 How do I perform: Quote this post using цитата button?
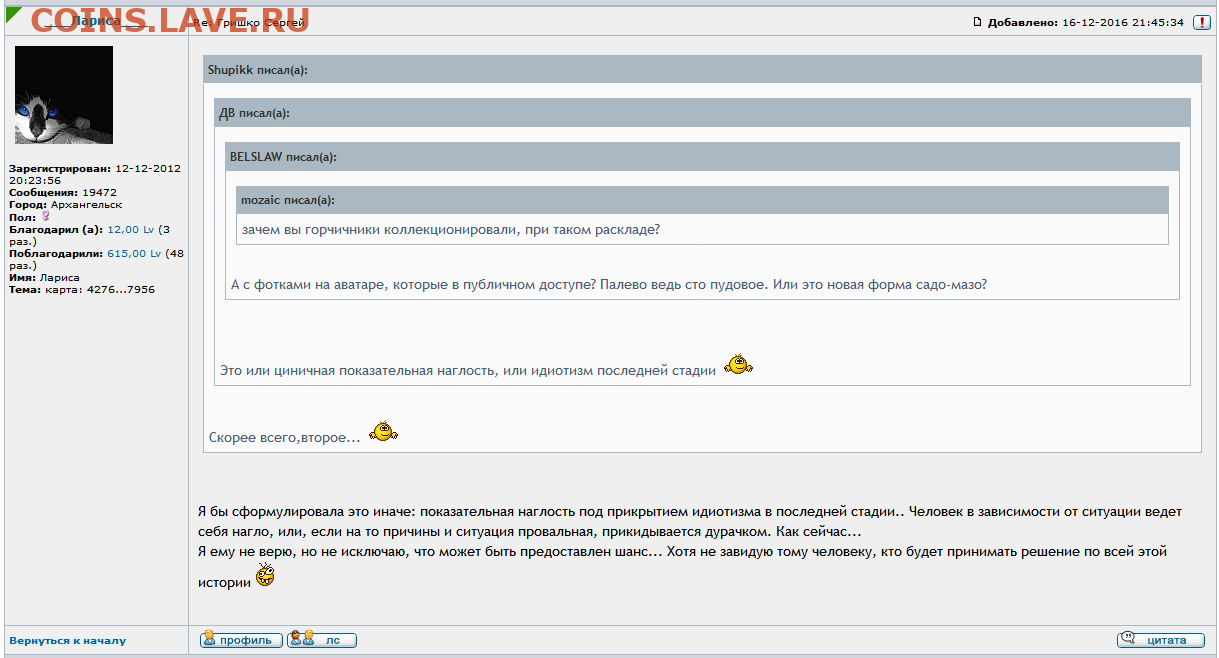(x=1159, y=640)
